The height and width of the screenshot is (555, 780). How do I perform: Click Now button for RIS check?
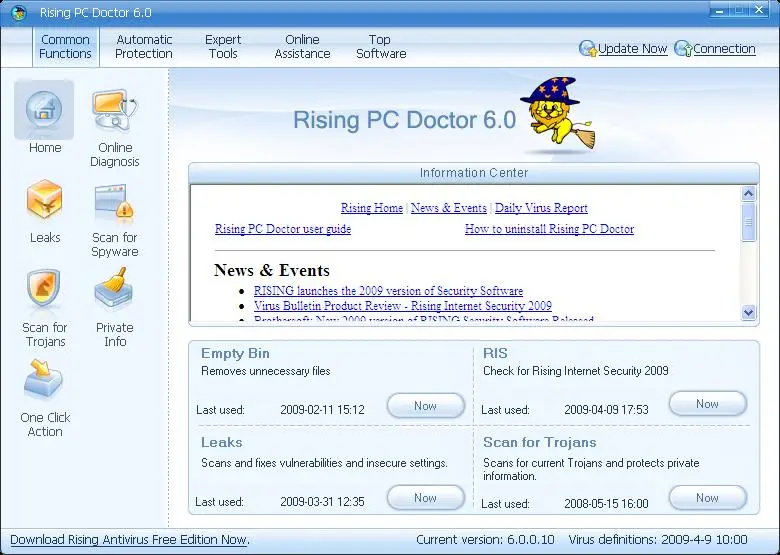(707, 404)
